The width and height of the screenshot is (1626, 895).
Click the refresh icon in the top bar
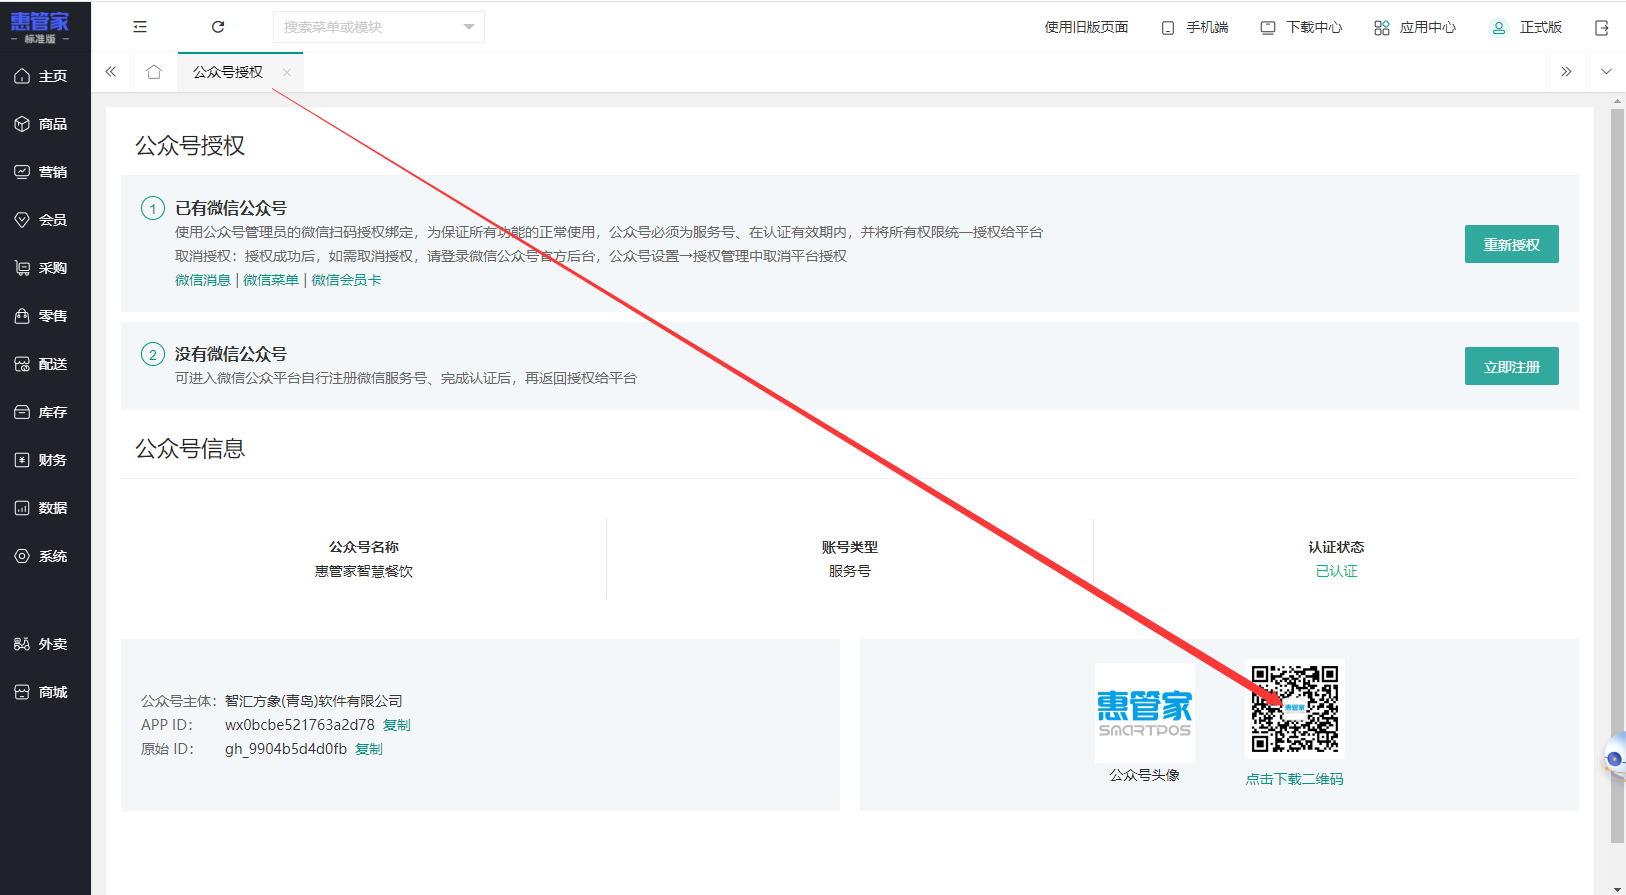218,27
